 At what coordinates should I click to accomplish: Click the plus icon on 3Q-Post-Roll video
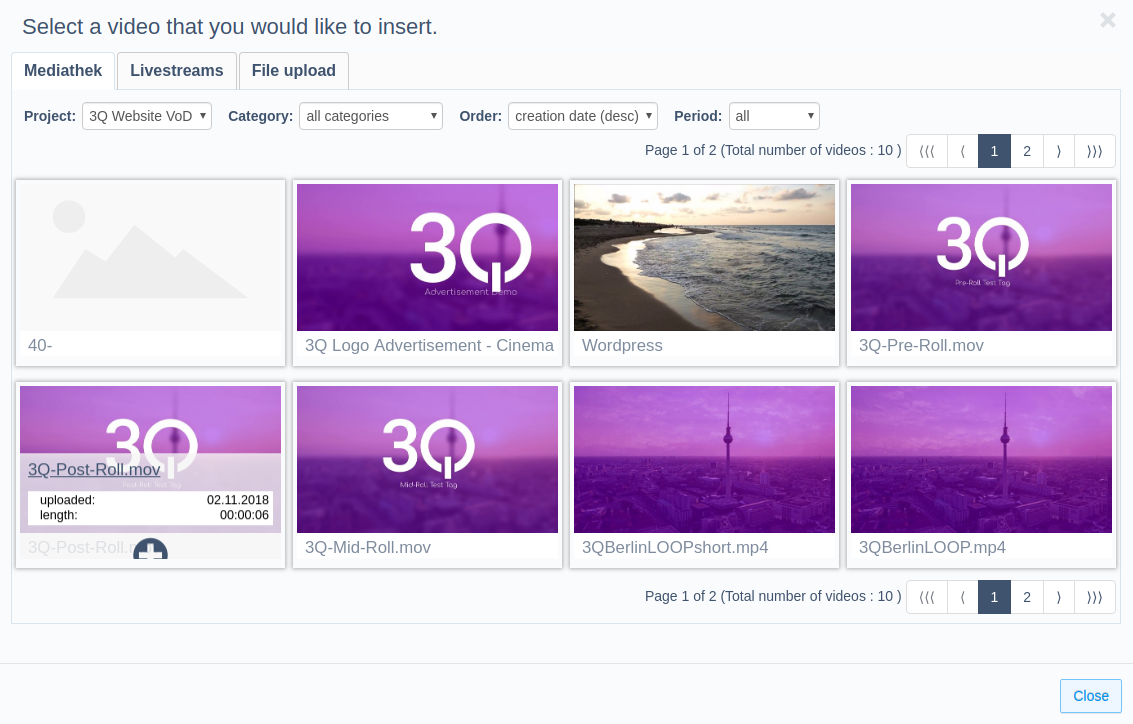[150, 551]
